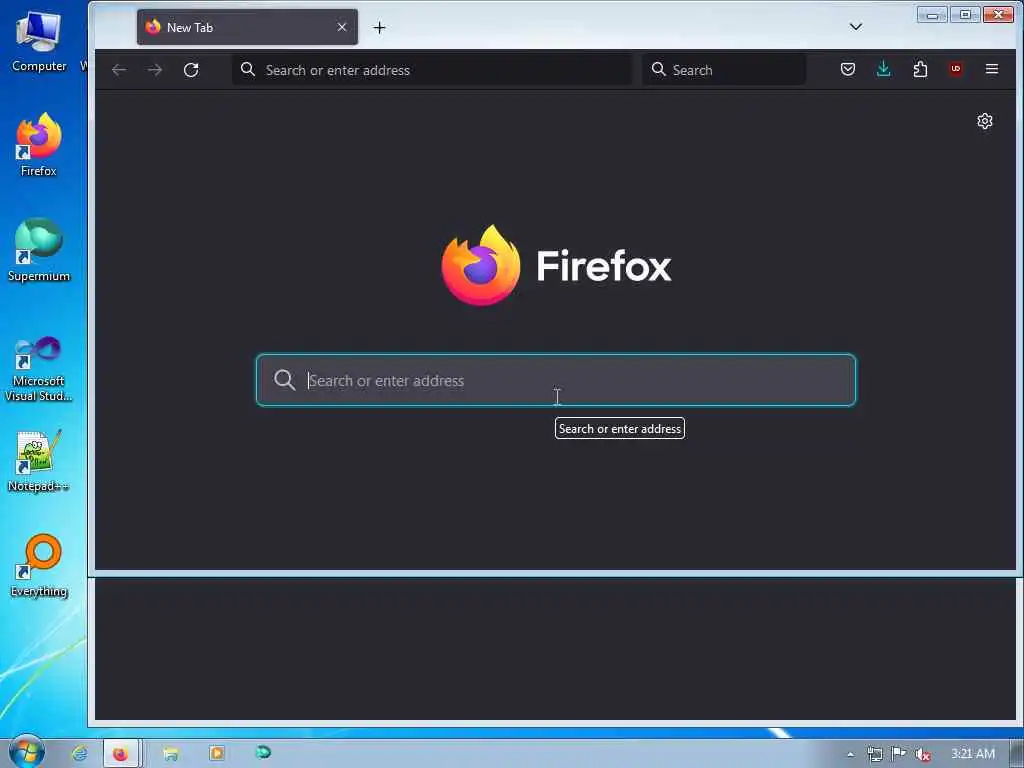Image resolution: width=1024 pixels, height=768 pixels.
Task: Select the Supermium desktop shortcut
Action: click(39, 250)
